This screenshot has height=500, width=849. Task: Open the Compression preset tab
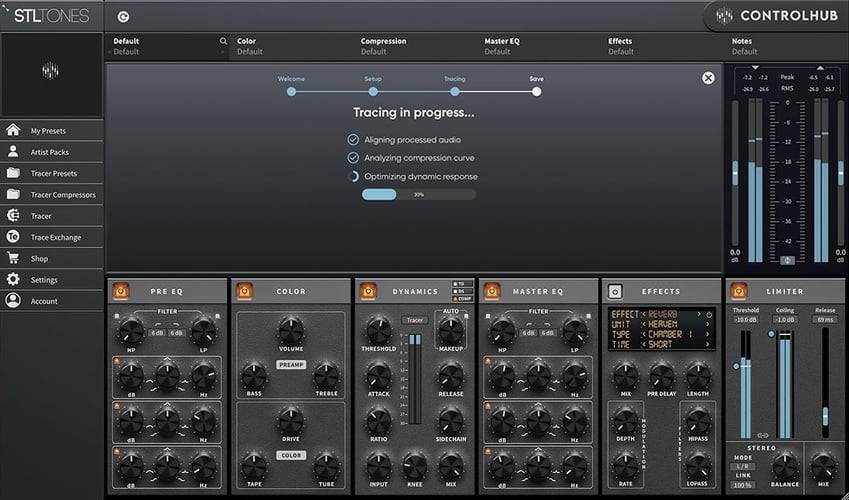pyautogui.click(x=417, y=46)
